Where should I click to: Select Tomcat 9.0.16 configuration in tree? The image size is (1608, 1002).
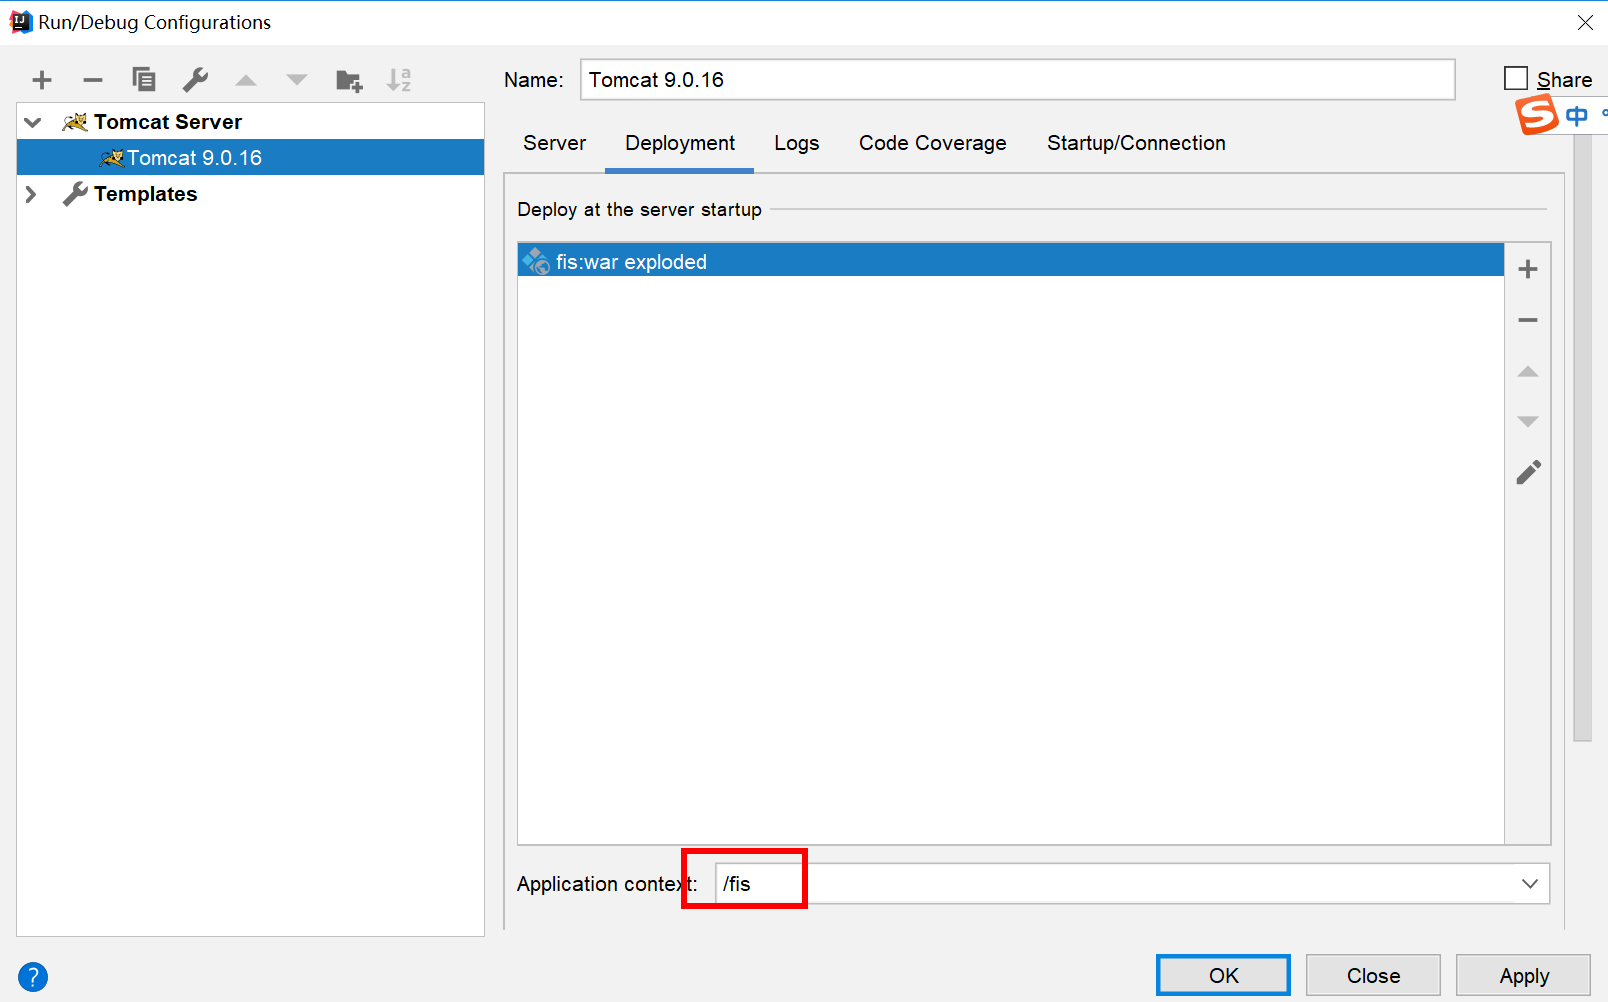[x=250, y=157]
